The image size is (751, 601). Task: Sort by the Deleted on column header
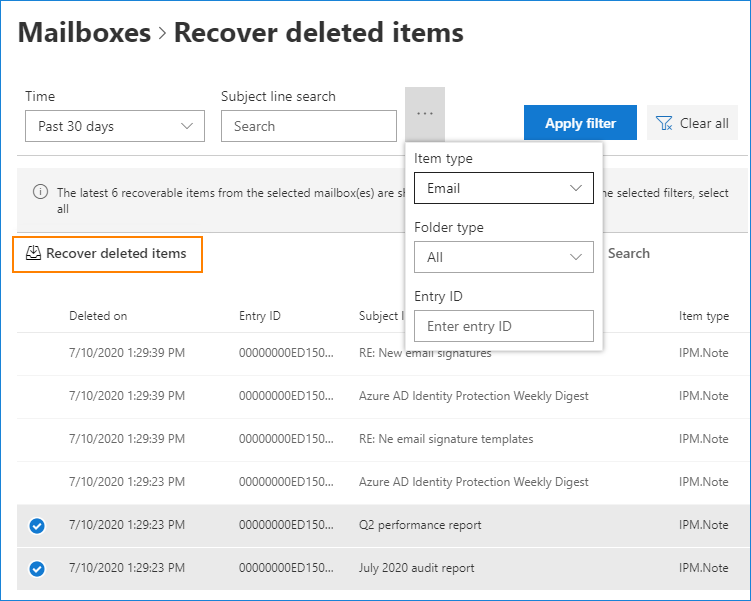point(98,316)
